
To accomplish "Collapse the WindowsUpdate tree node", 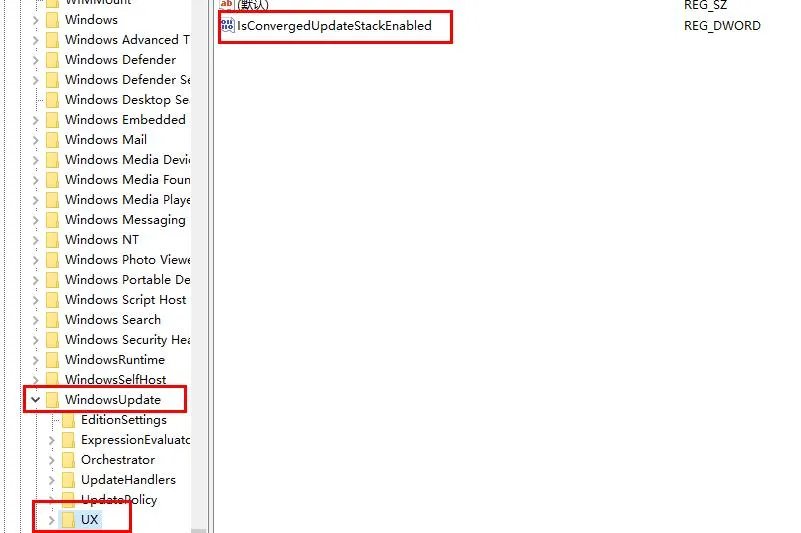I will click(x=36, y=400).
